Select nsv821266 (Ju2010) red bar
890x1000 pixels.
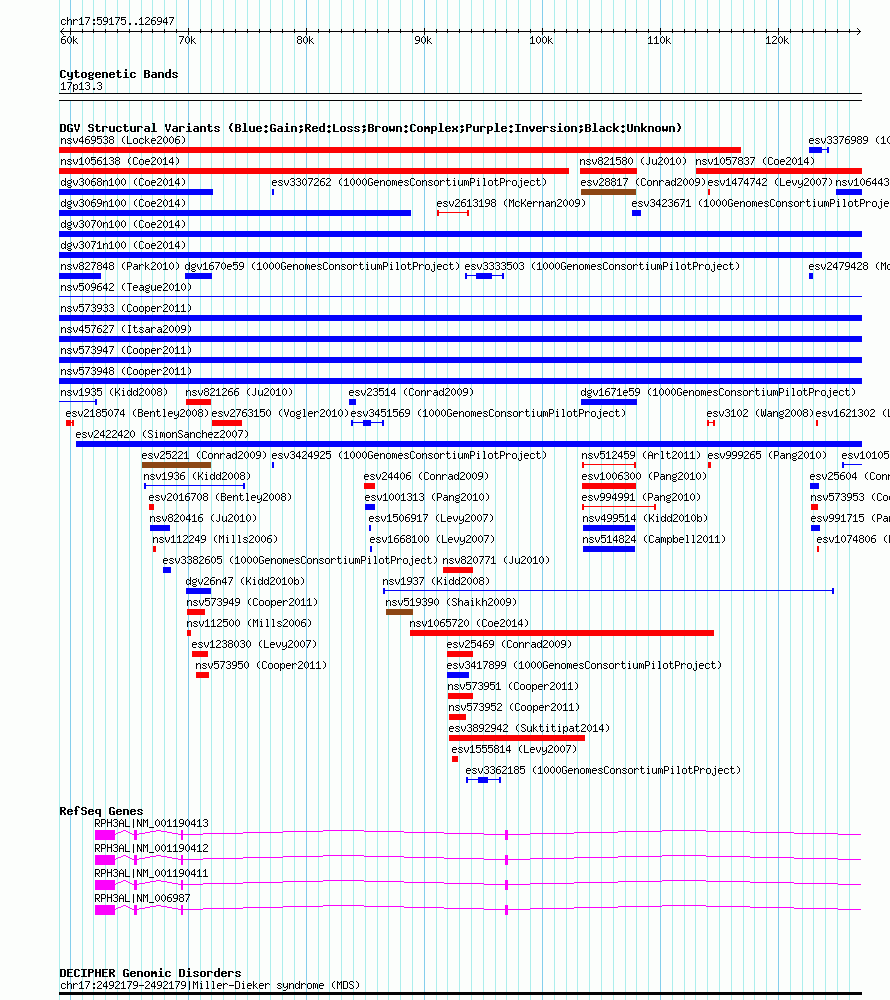click(198, 402)
